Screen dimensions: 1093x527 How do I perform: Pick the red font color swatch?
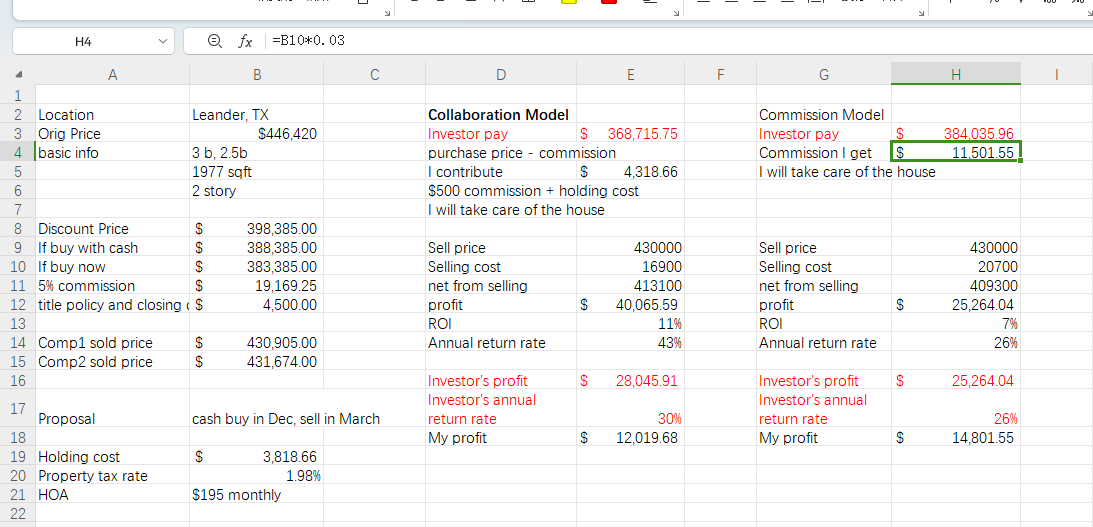point(608,2)
